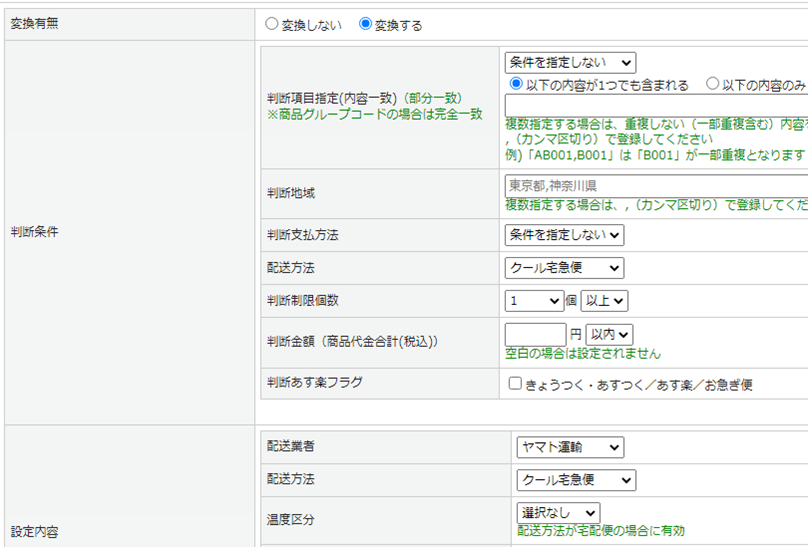Click the 配送業者 label
Viewport: 808px width, 547px height.
[x=291, y=447]
